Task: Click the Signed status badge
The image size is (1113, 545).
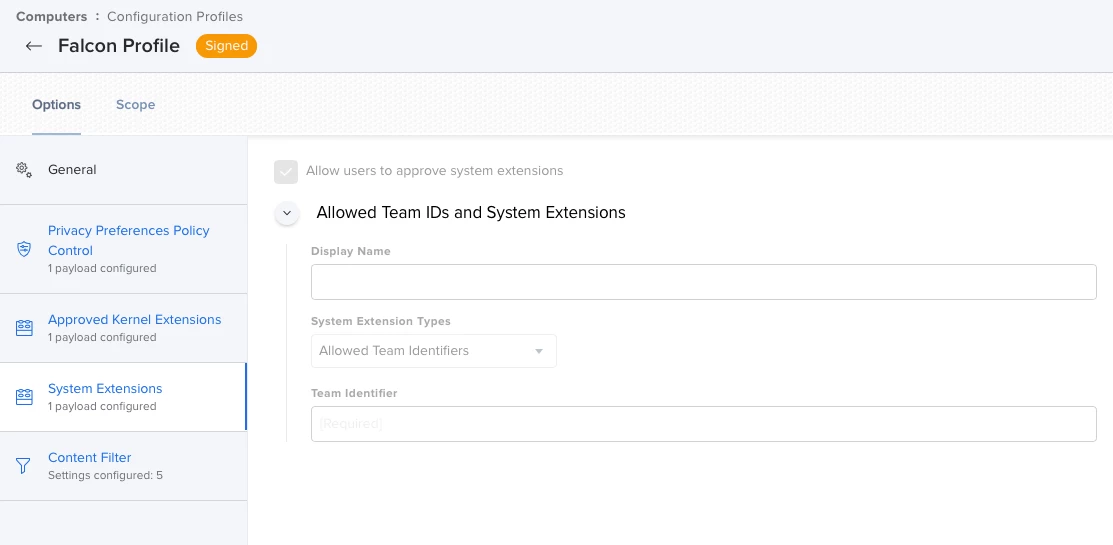Action: tap(226, 46)
